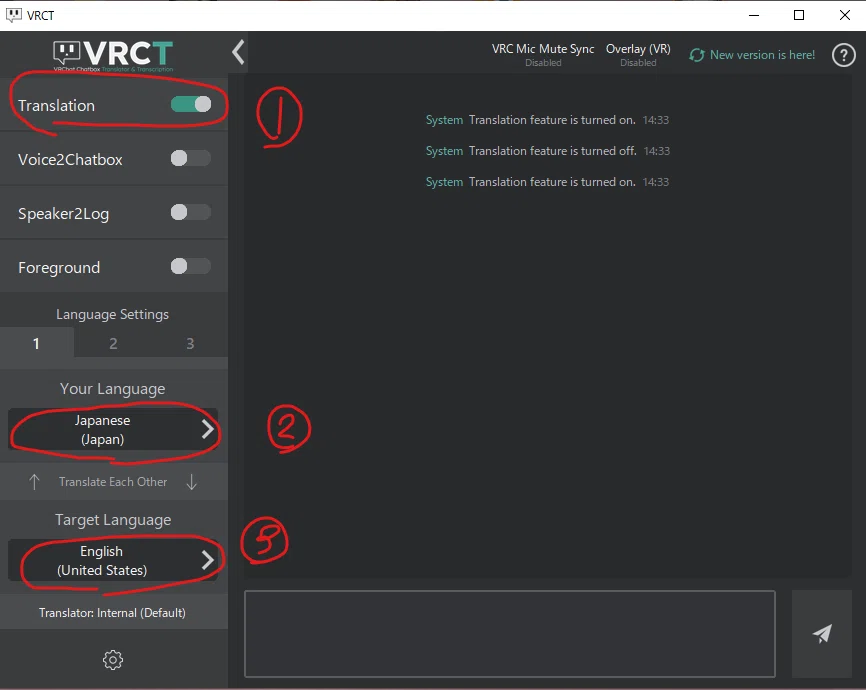Screen dimensions: 866x690
Task: Turn off the Translation toggle
Action: pos(191,104)
